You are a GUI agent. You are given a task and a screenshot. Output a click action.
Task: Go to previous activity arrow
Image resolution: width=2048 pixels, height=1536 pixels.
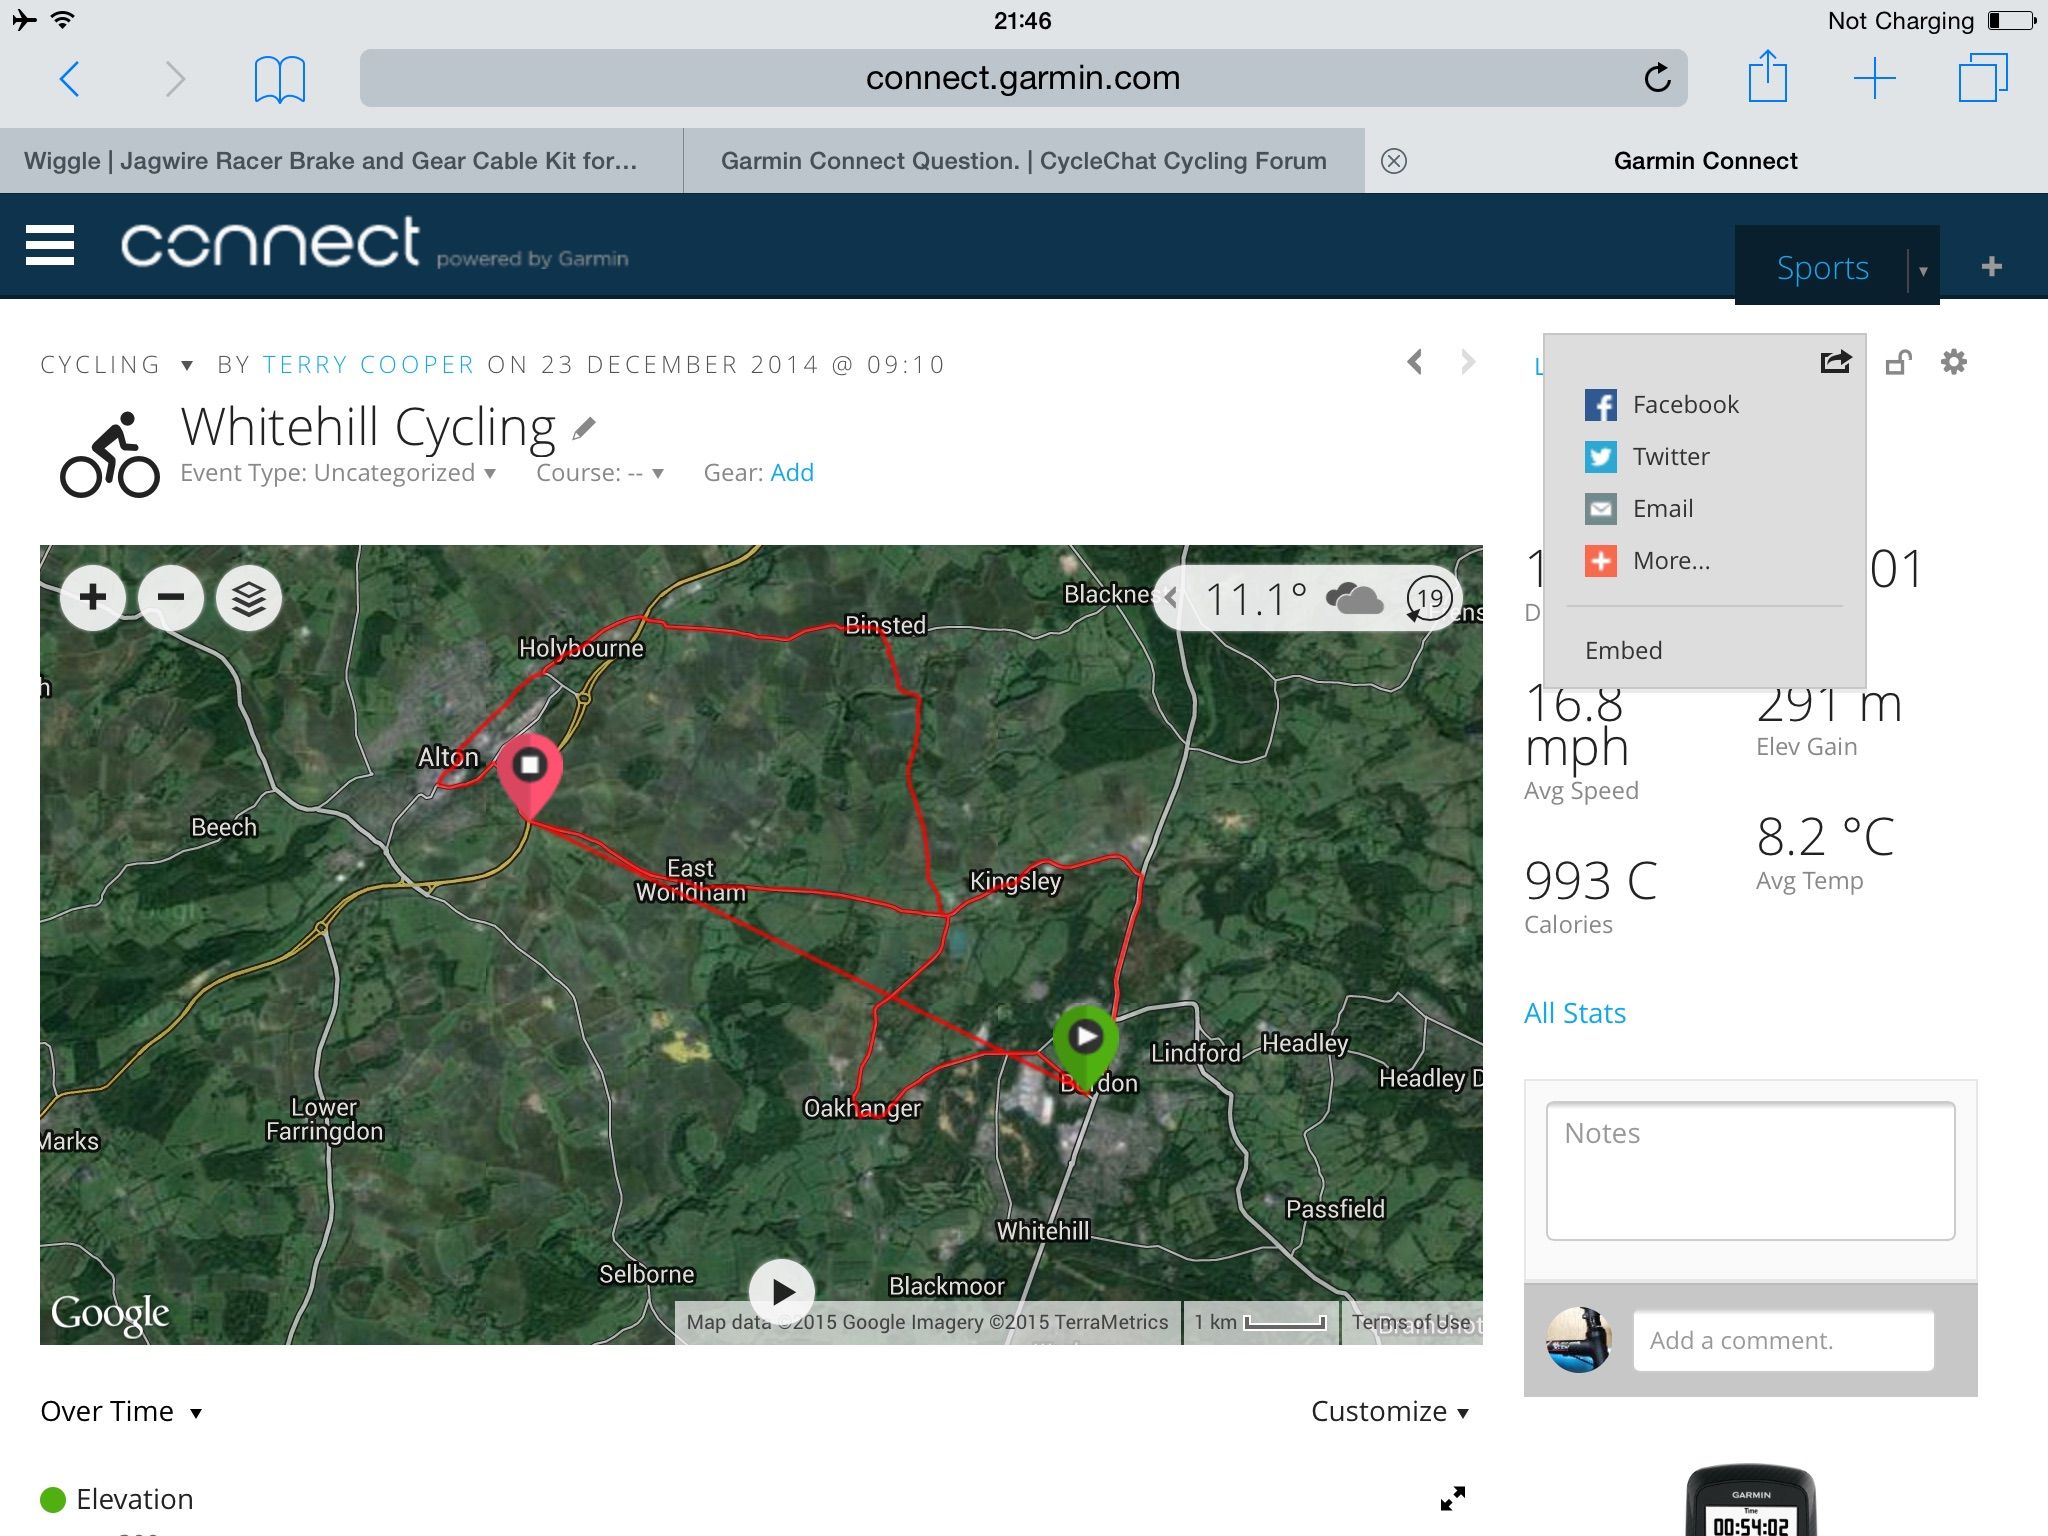(x=1414, y=362)
